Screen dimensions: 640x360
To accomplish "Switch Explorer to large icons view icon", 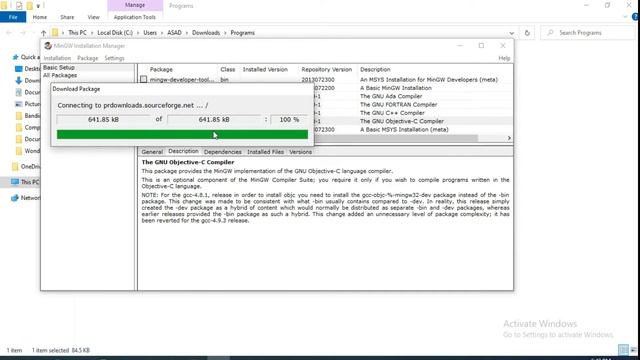I will (633, 350).
